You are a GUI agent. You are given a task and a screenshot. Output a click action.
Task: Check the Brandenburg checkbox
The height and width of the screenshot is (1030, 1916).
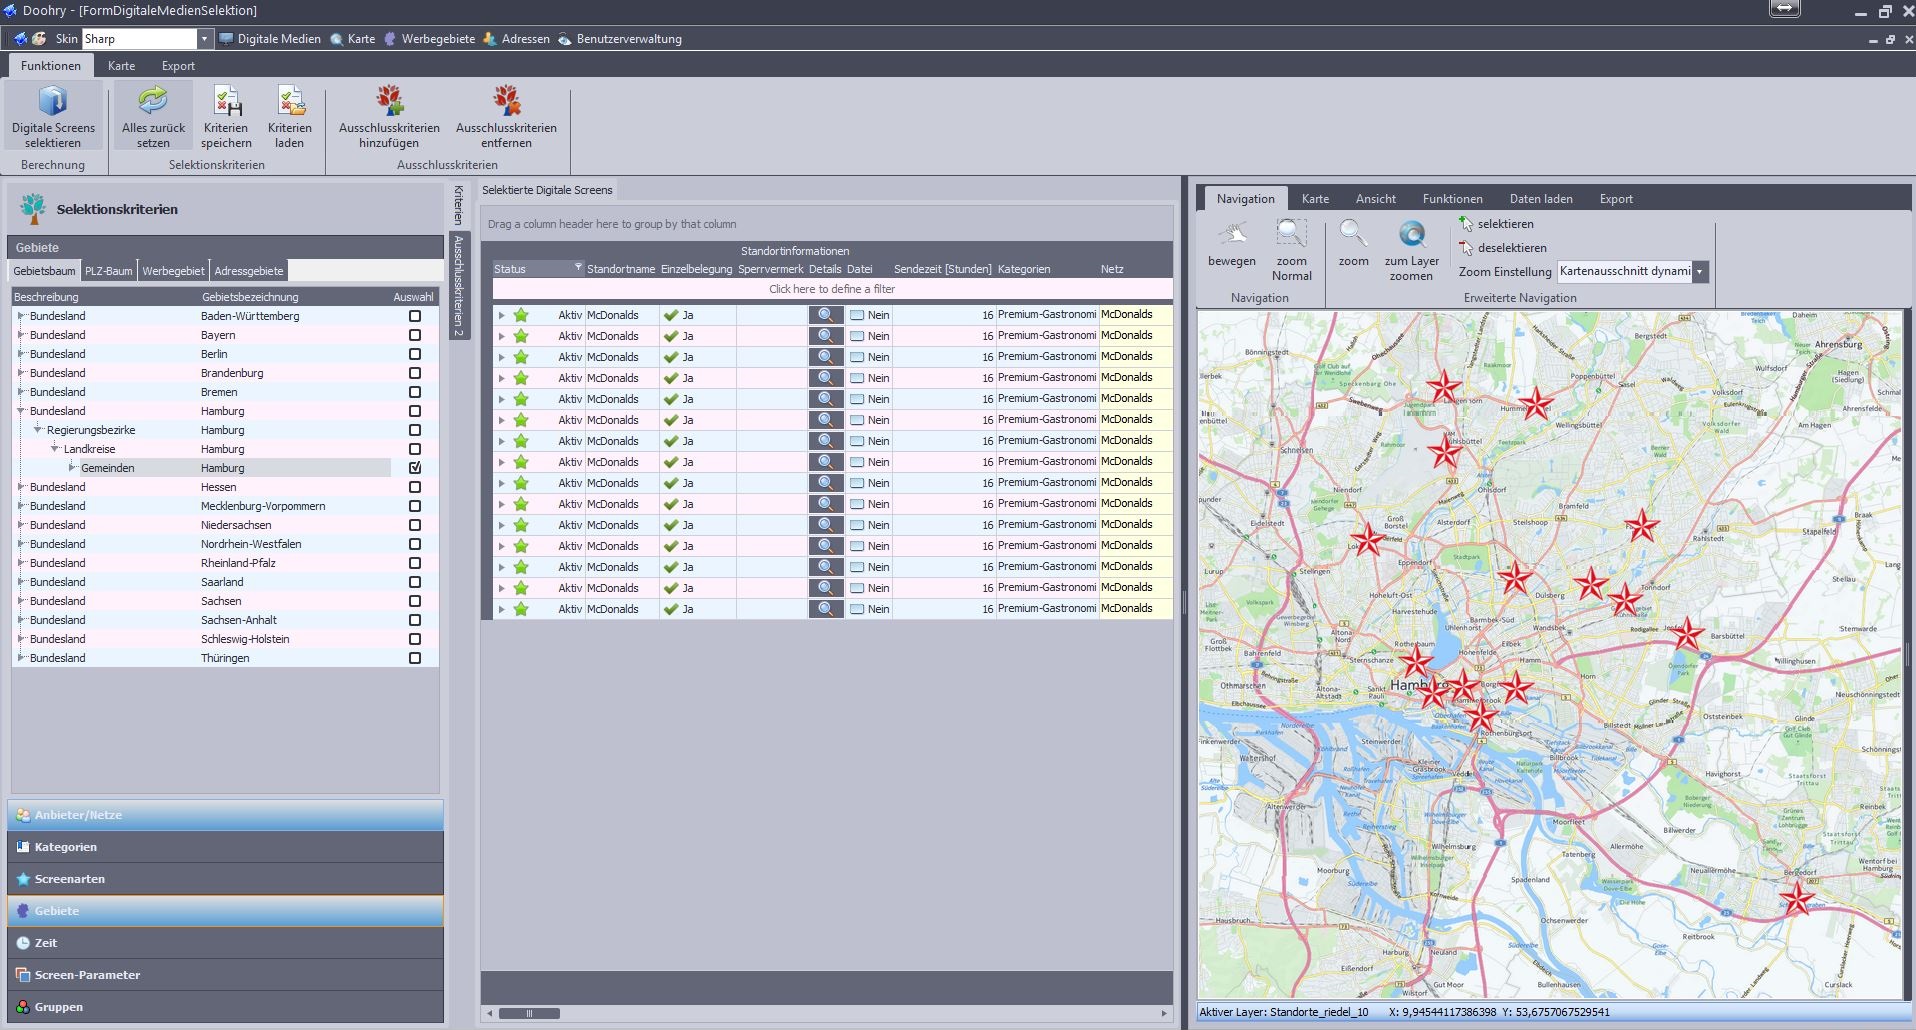point(415,373)
